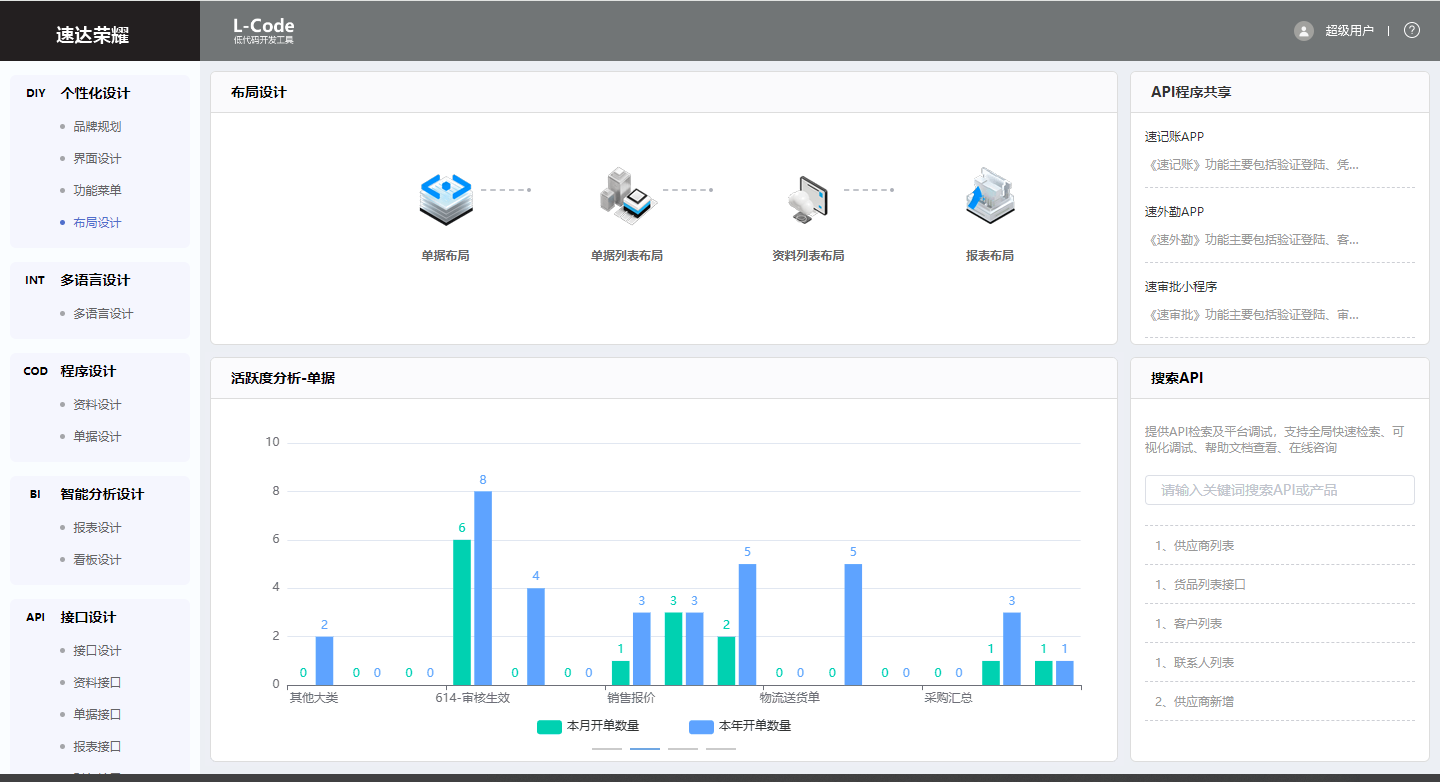Open the 速记账APP shared program link
This screenshot has width=1440, height=782.
click(x=1175, y=137)
